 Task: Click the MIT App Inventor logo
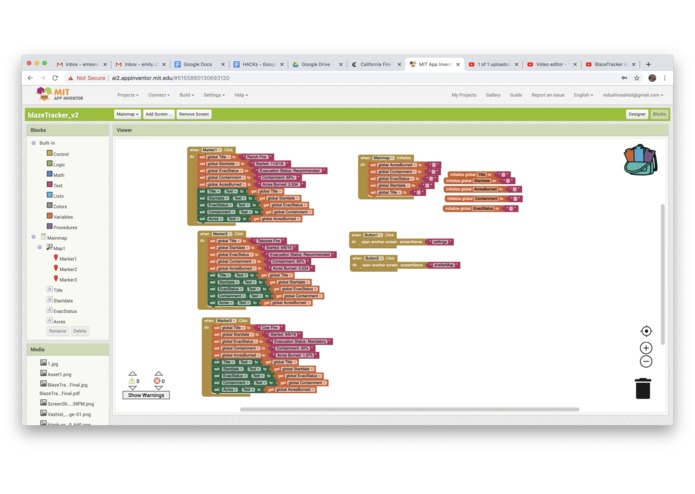pyautogui.click(x=59, y=94)
